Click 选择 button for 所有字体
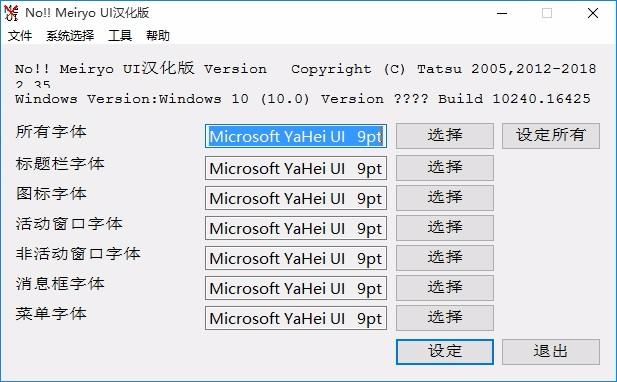The height and width of the screenshot is (382, 617). click(x=445, y=136)
